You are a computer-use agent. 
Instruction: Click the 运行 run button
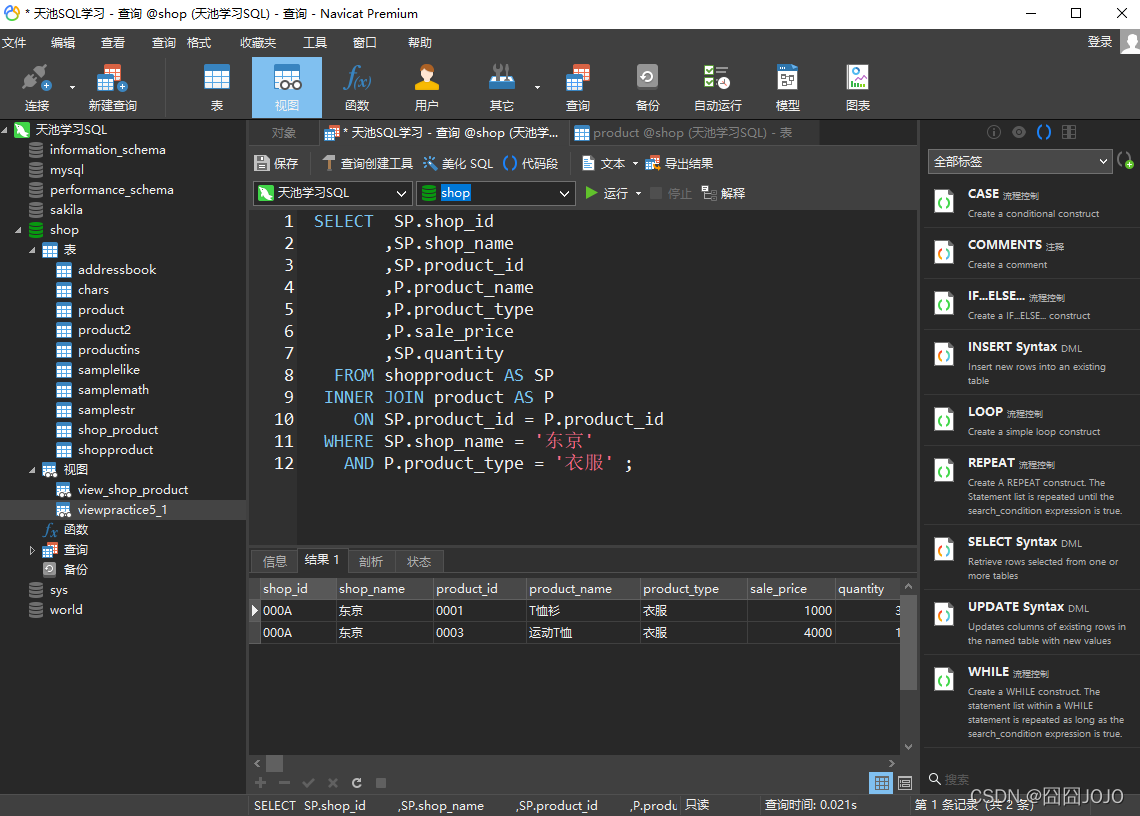click(608, 193)
